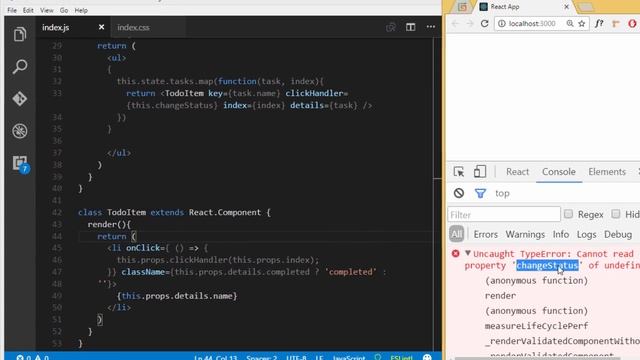Click line number 42 in the gutter
Screen dimensions: 640x360
tap(57, 212)
